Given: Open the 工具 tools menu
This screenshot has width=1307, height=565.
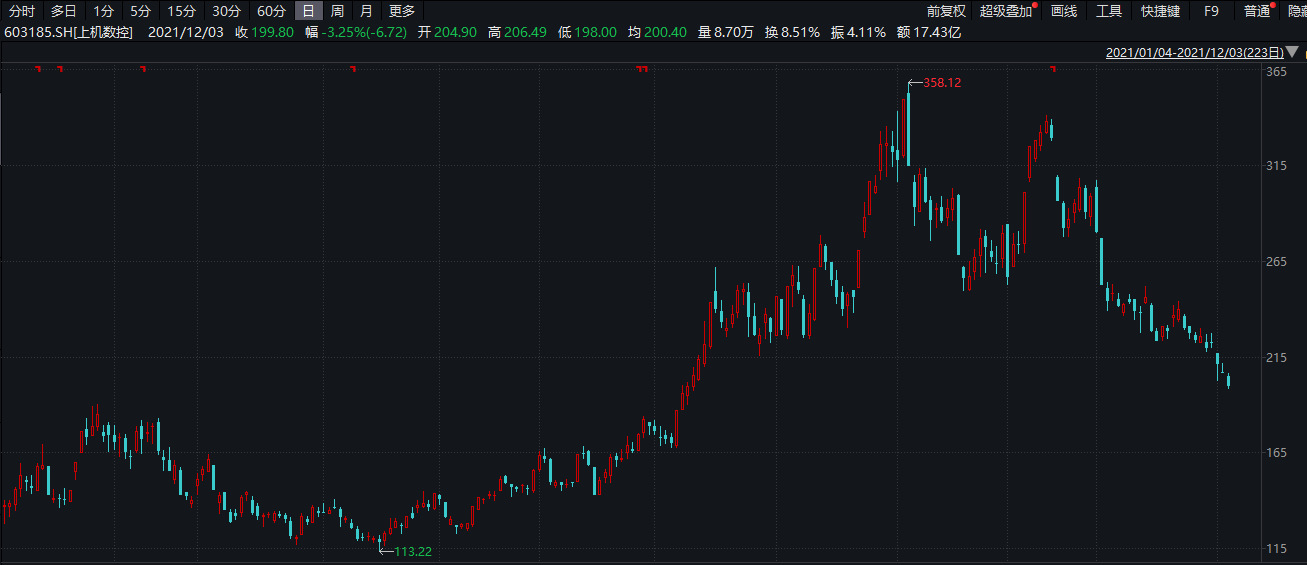Looking at the screenshot, I should pyautogui.click(x=1109, y=11).
